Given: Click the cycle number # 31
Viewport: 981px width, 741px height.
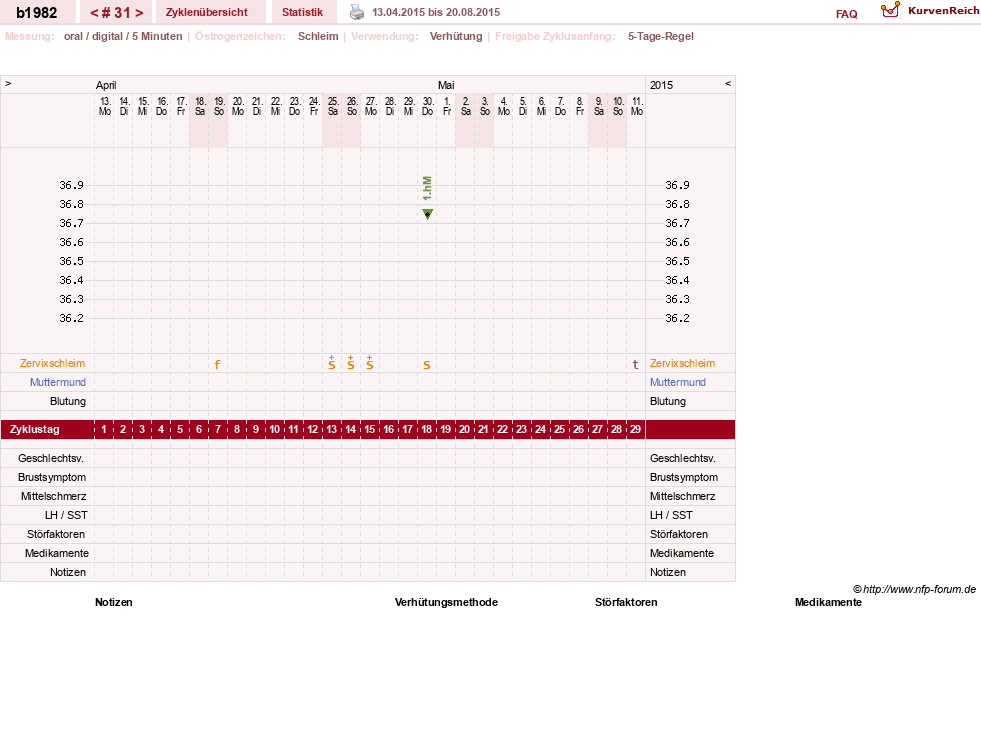Looking at the screenshot, I should tap(116, 13).
